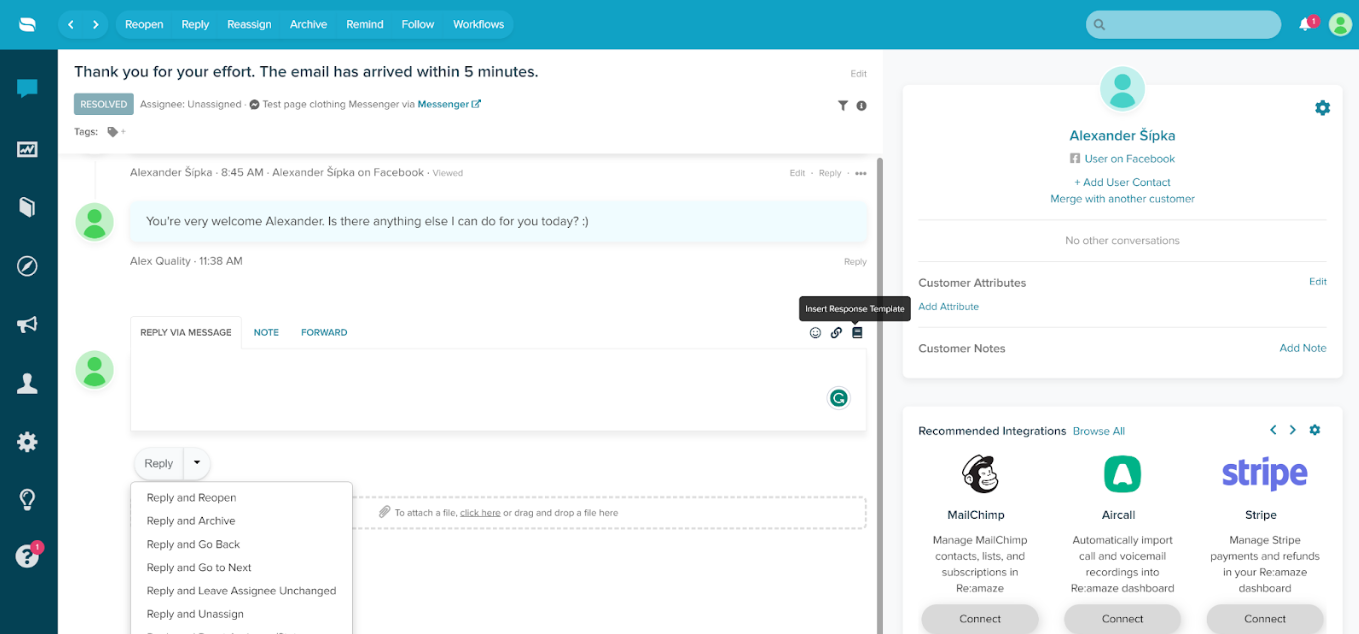Switch to the Note tab
Screen dimensions: 1359x634
tap(266, 332)
